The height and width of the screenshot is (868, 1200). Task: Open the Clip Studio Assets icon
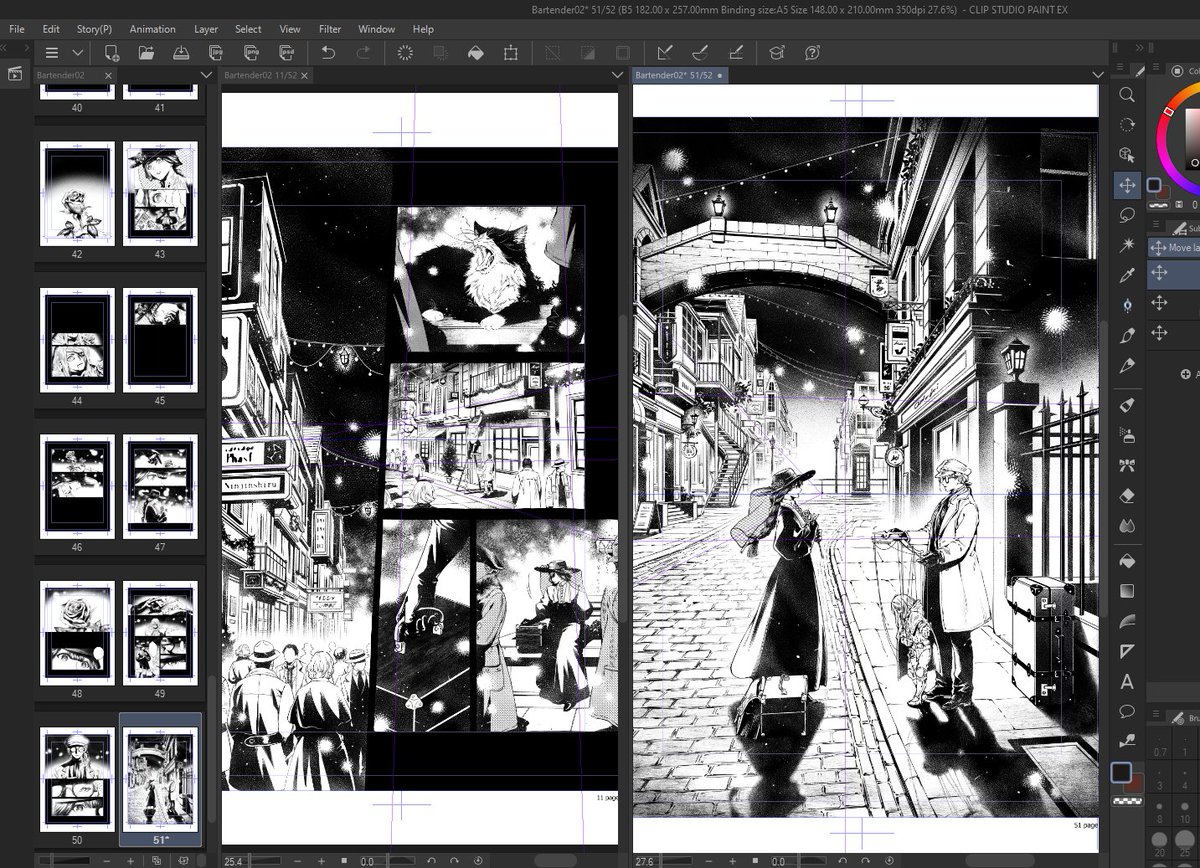pos(777,53)
